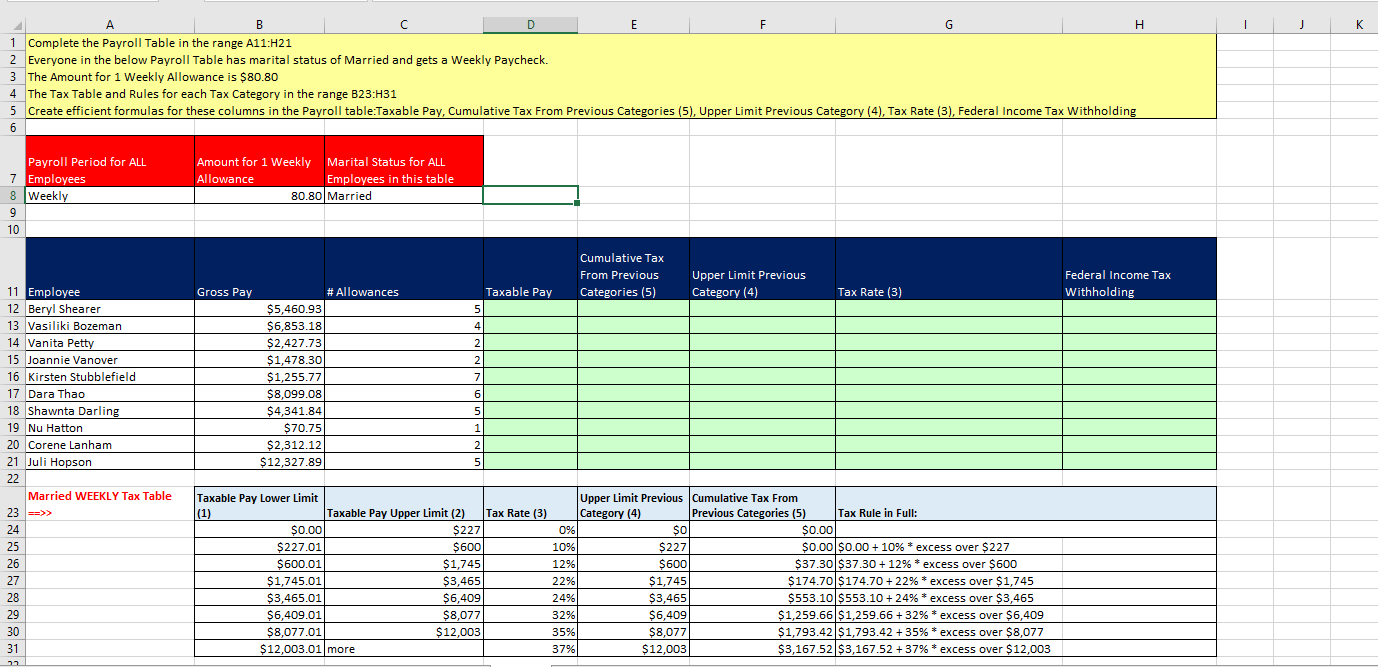Select column G header
This screenshot has height=667, width=1378.
[x=949, y=24]
